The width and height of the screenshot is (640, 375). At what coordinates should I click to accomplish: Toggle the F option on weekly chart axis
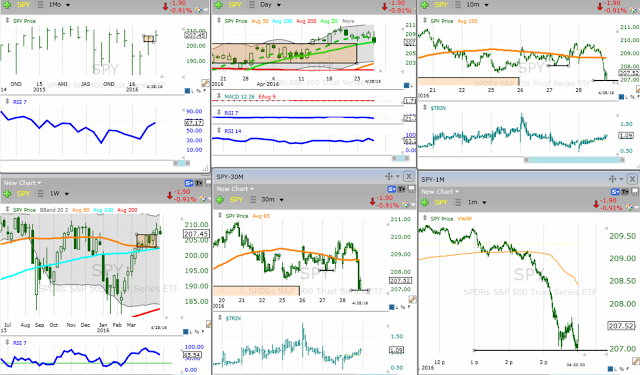point(203,332)
